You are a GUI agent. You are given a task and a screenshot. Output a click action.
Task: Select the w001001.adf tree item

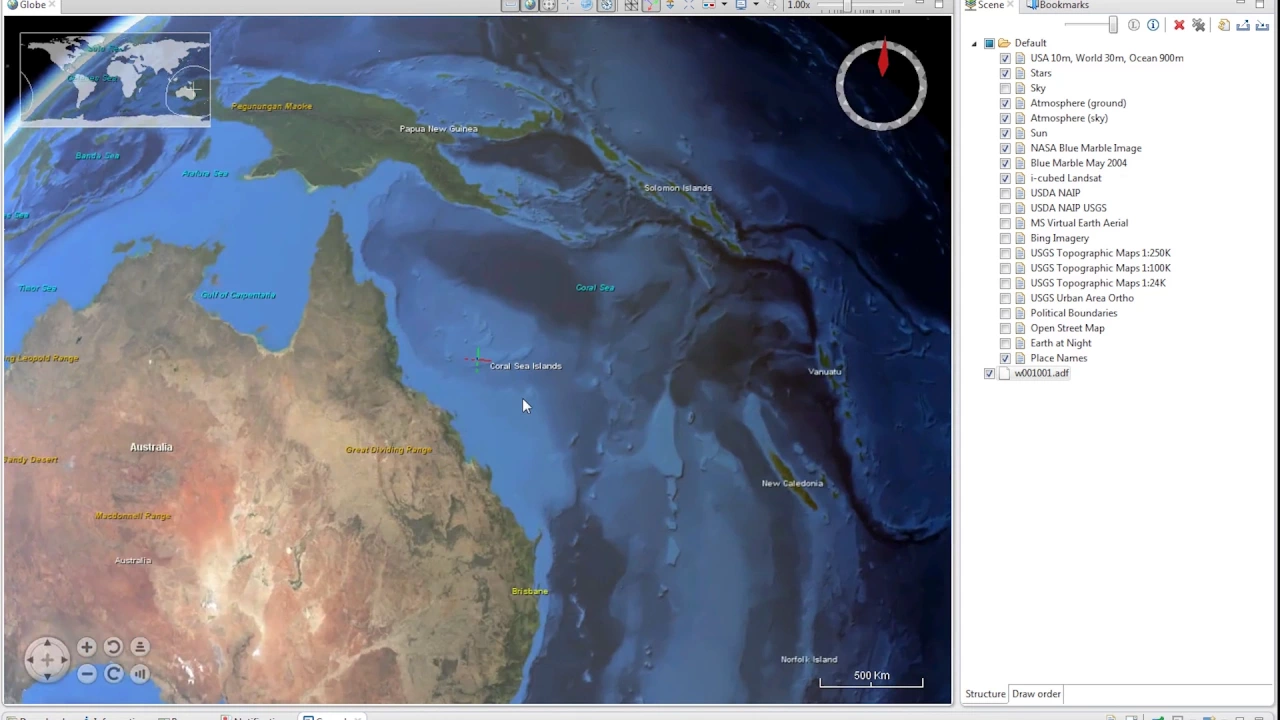coord(1041,373)
